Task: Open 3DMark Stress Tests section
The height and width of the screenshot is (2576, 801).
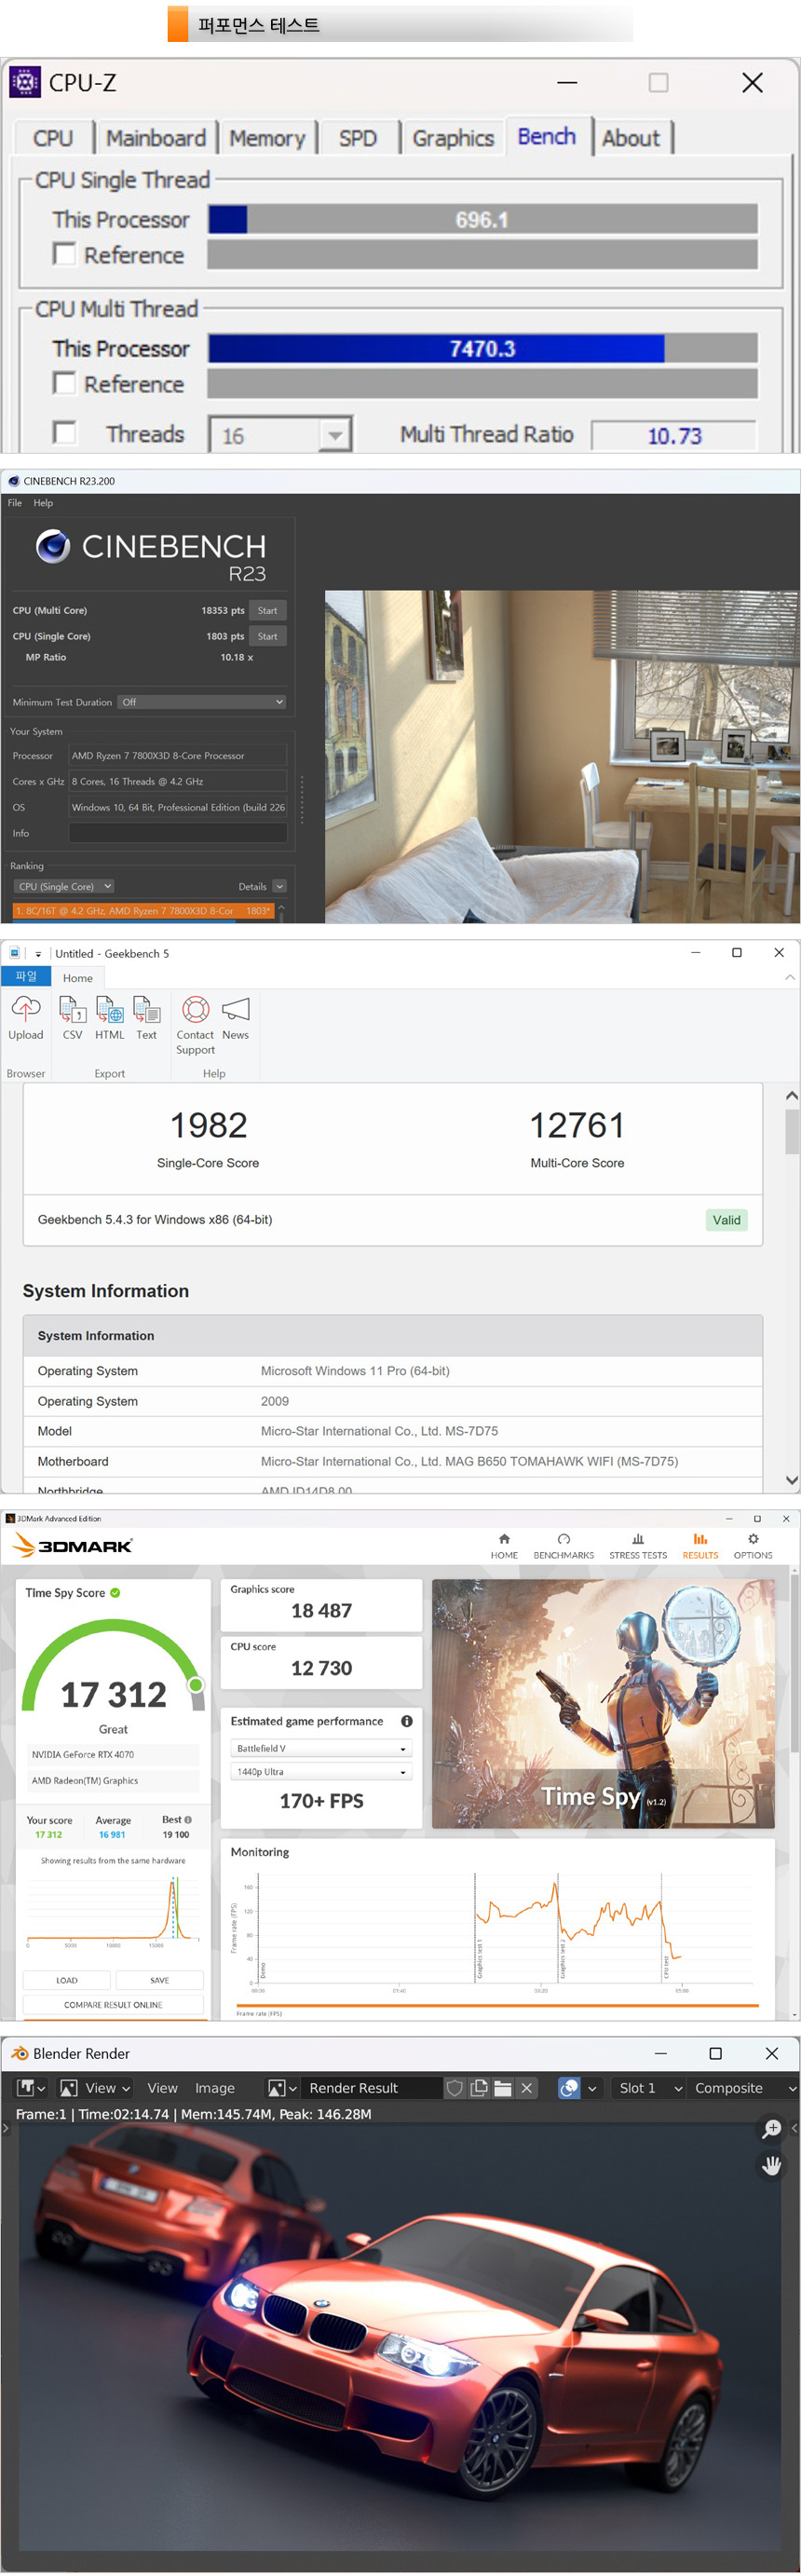Action: tap(637, 1546)
